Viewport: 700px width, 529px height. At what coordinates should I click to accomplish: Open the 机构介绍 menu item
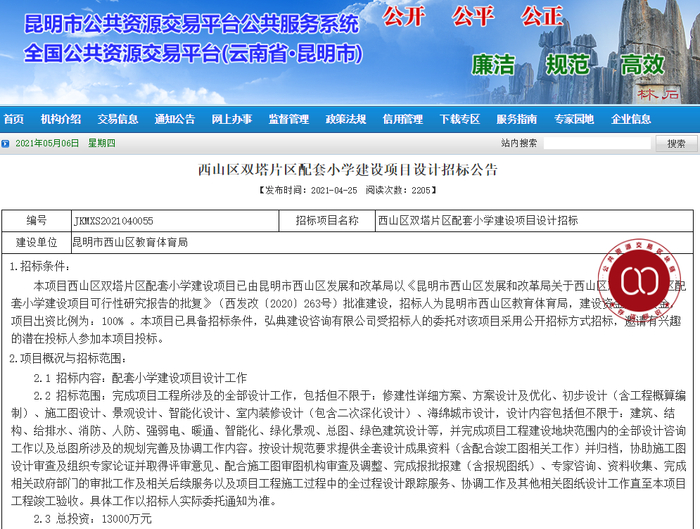point(61,119)
